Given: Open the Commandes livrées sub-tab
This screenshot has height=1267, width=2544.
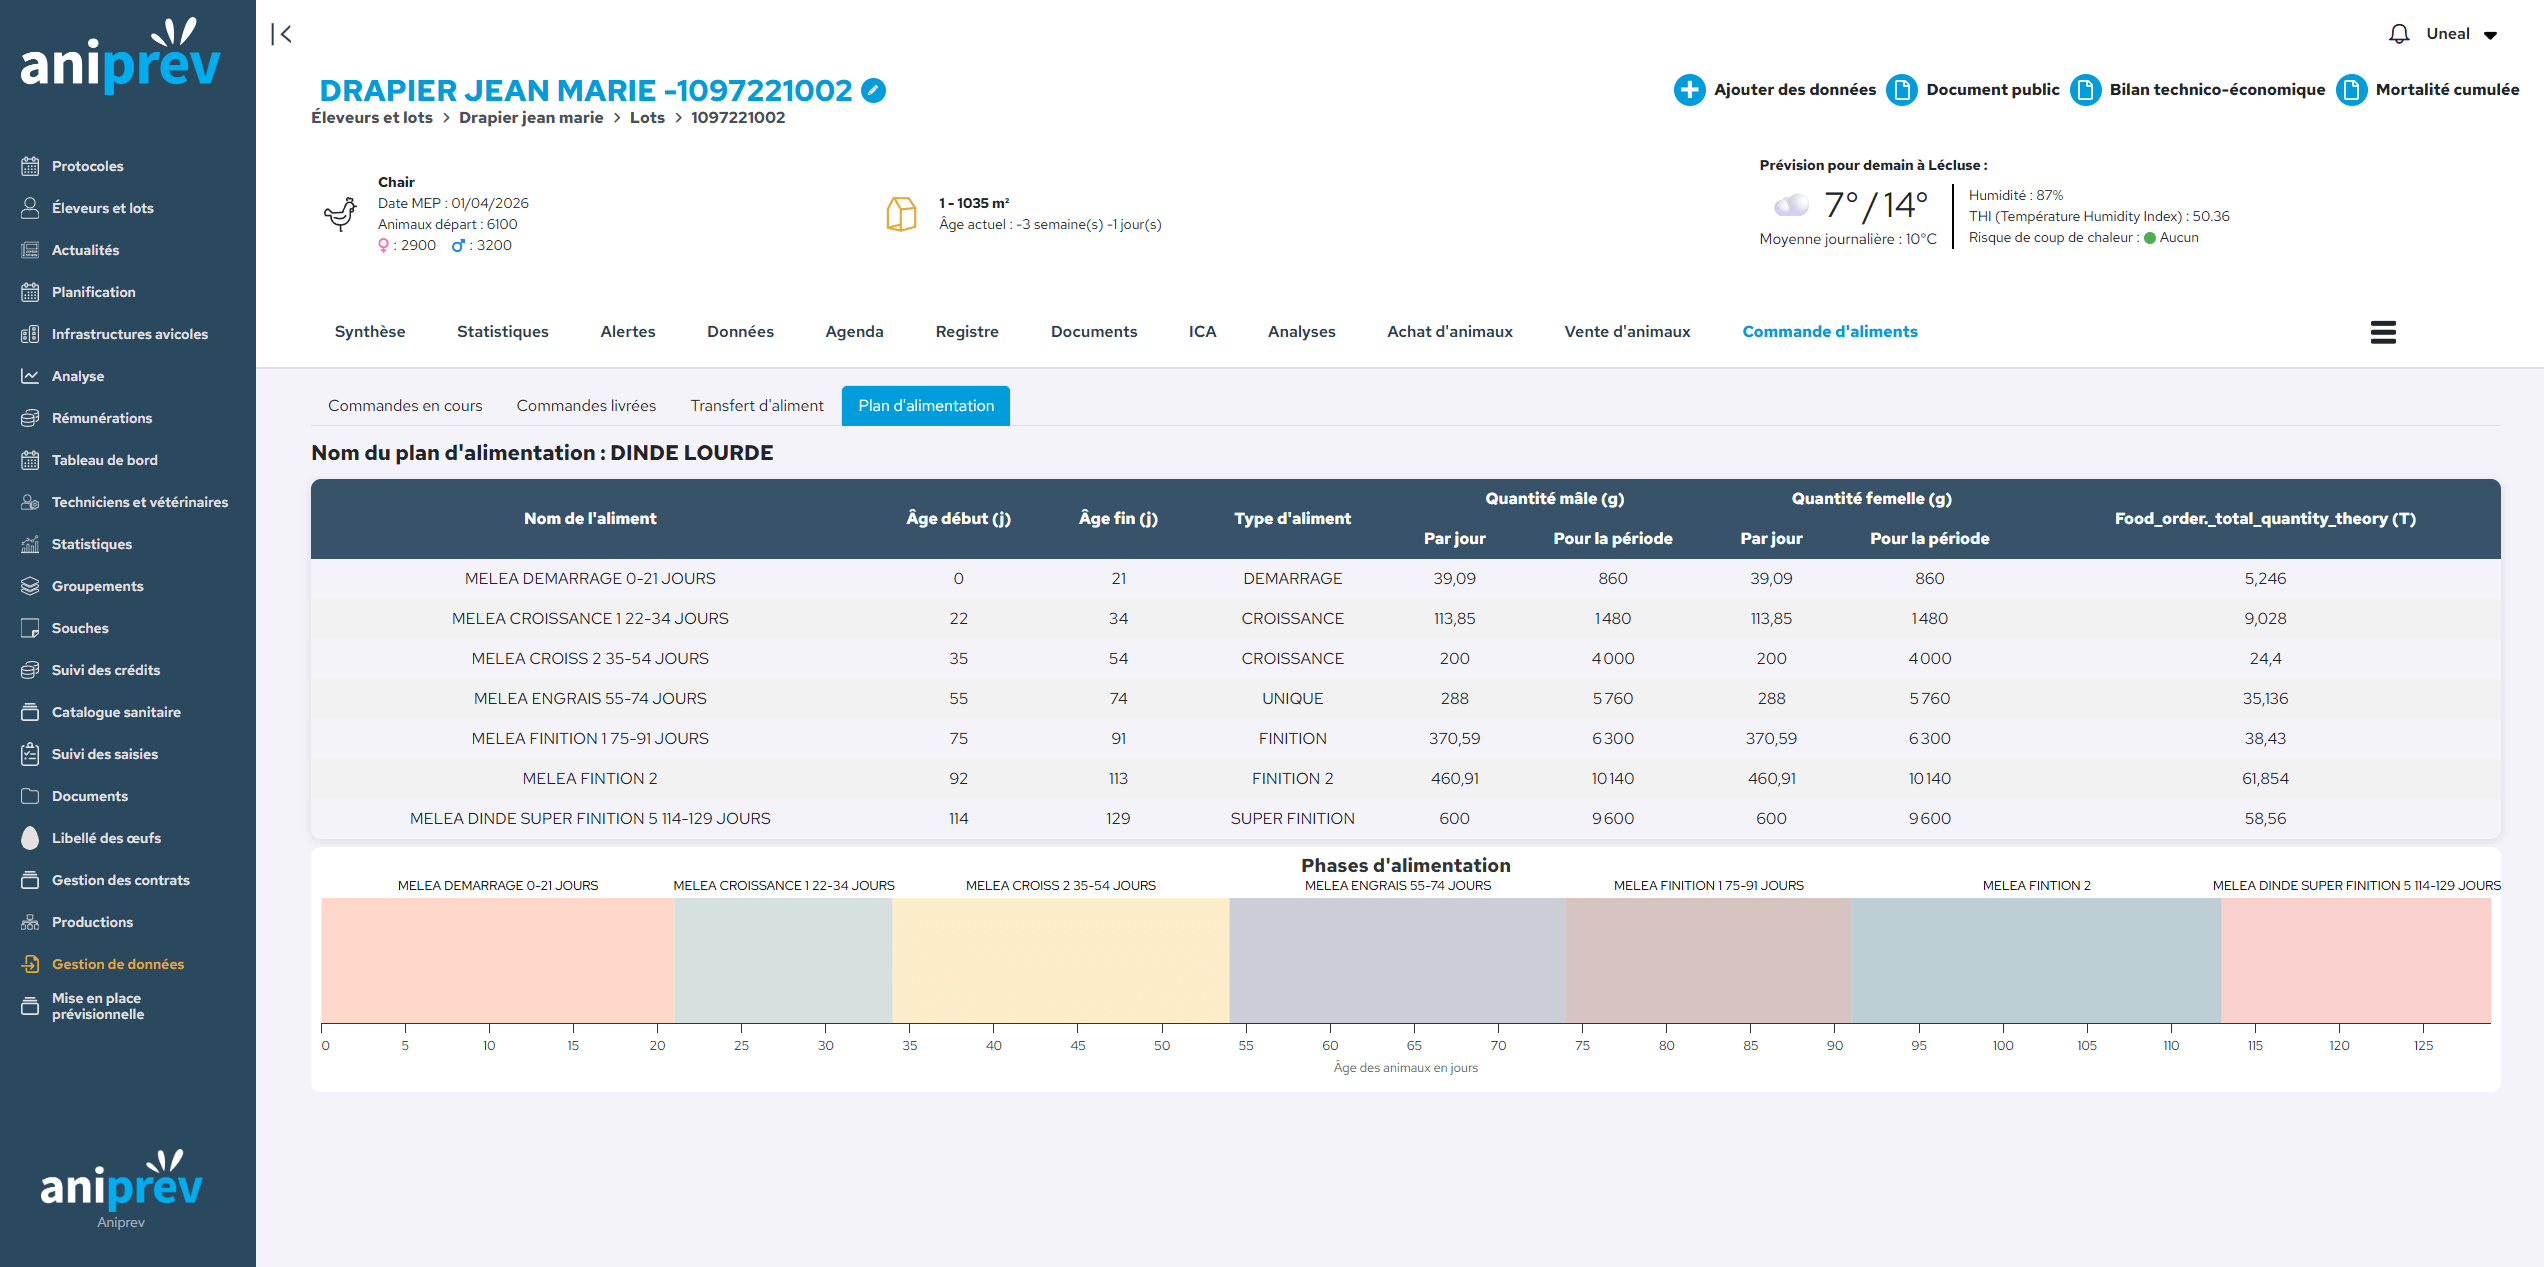Looking at the screenshot, I should [586, 406].
